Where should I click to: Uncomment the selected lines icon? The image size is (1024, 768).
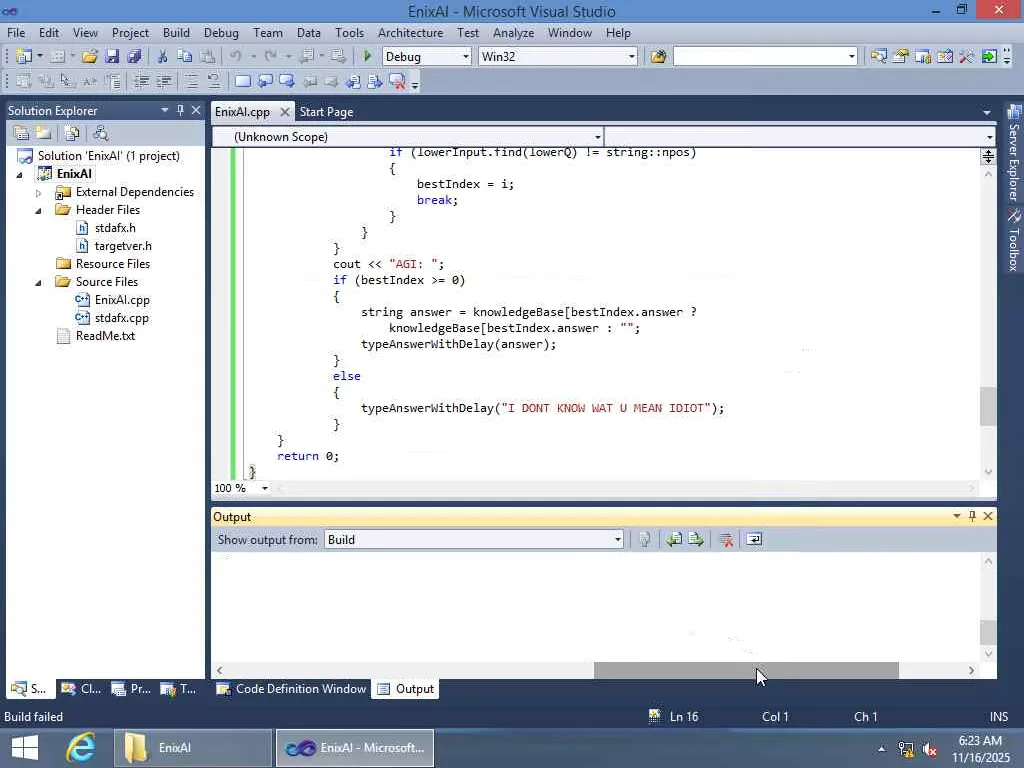[x=214, y=81]
